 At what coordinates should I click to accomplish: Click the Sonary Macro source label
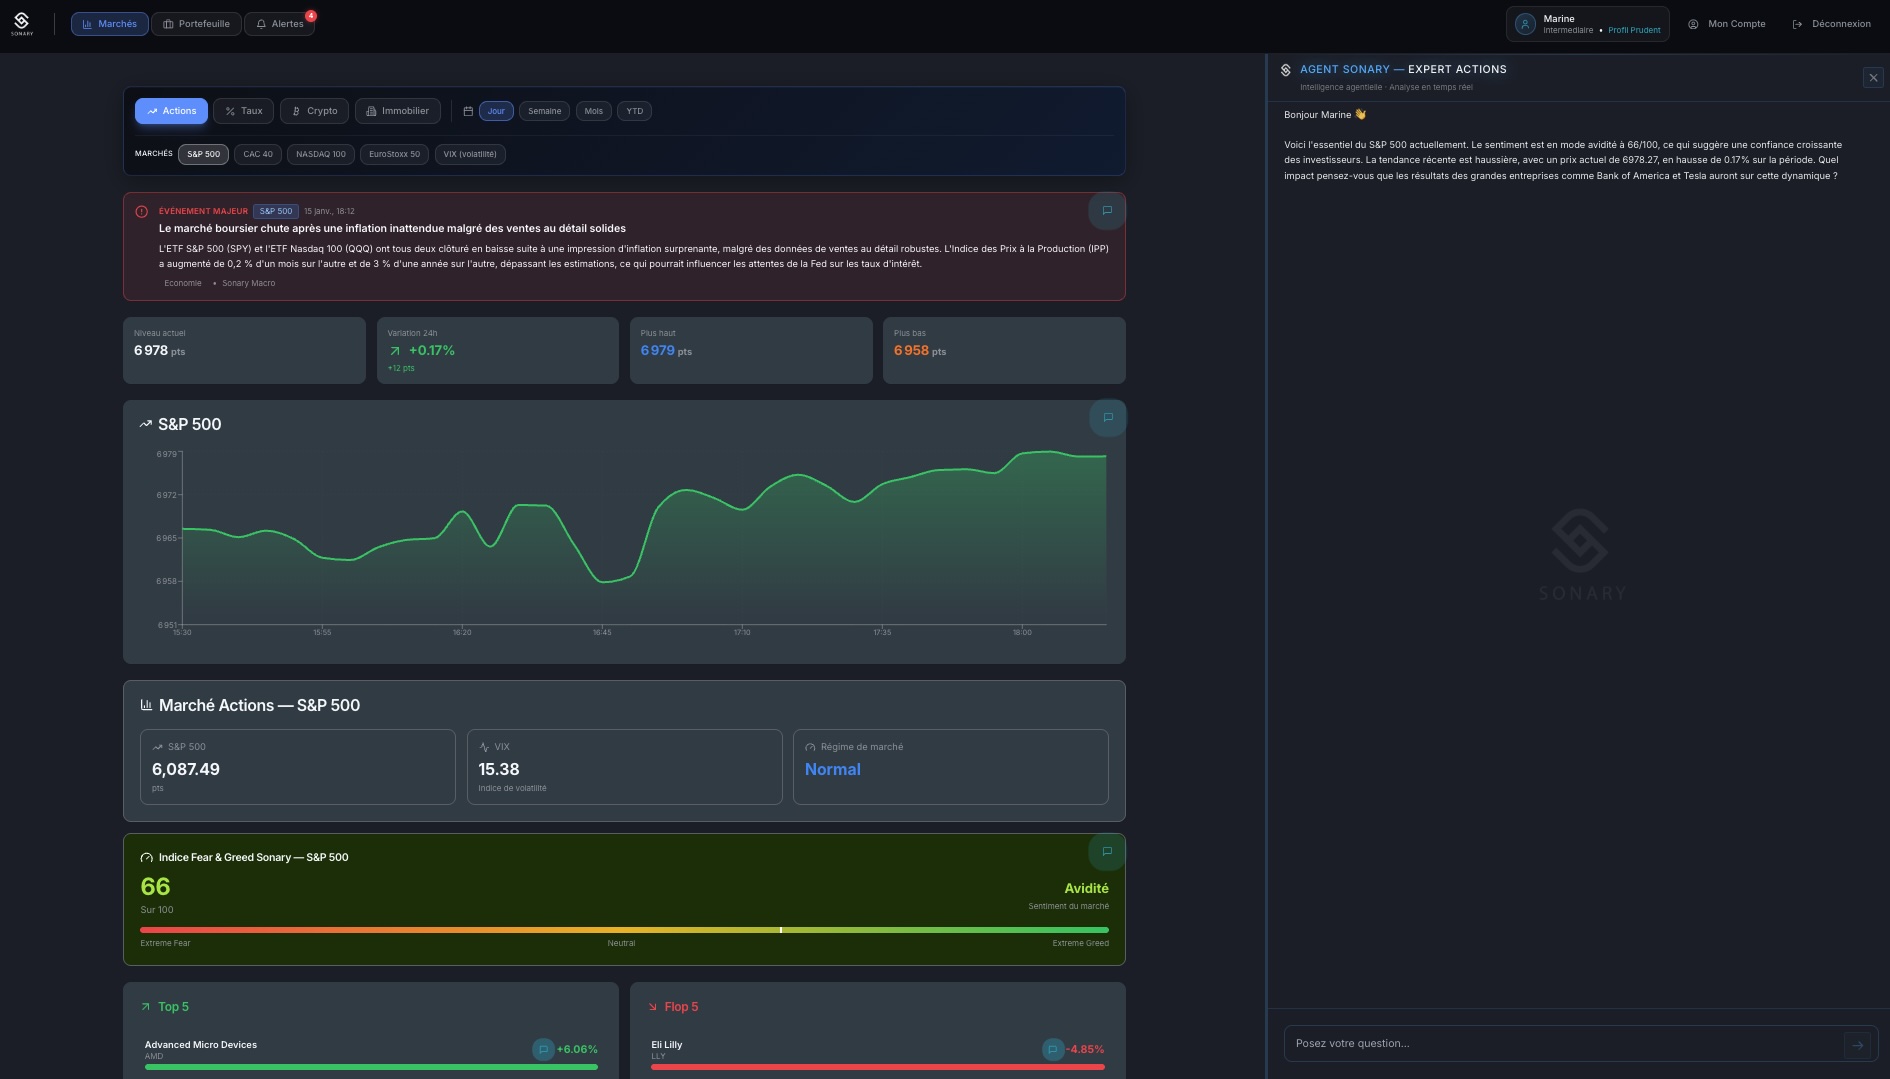click(x=248, y=283)
